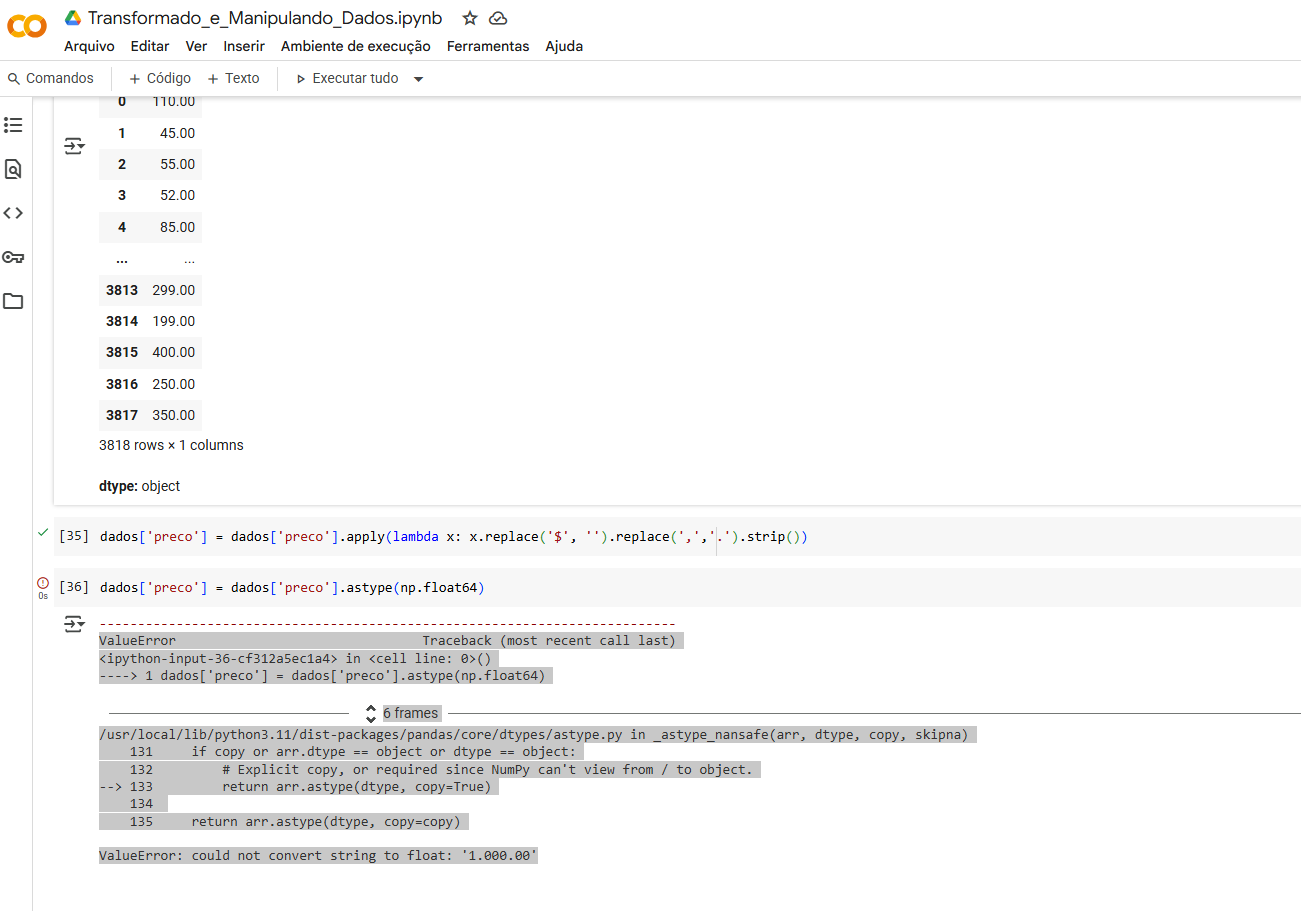Click output options icon beside error traceback
Screen dimensions: 1301x911
[75, 625]
